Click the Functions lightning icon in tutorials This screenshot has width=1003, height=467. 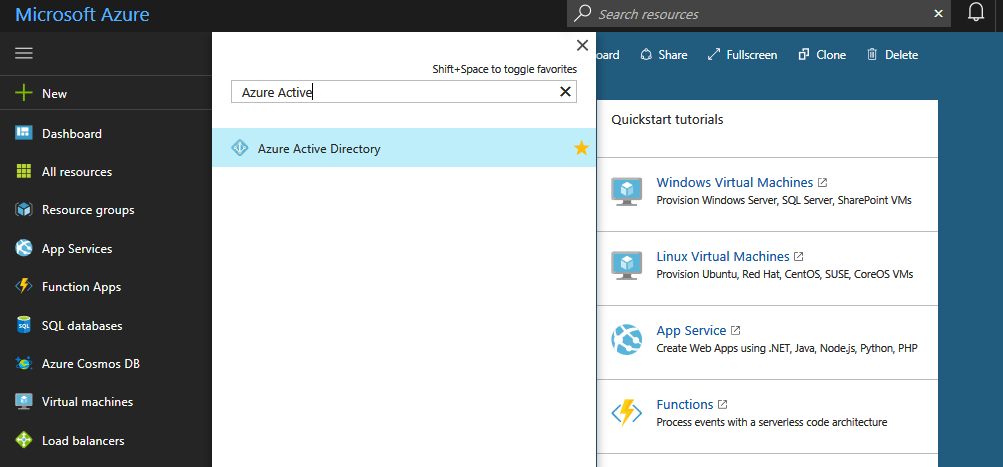point(626,413)
